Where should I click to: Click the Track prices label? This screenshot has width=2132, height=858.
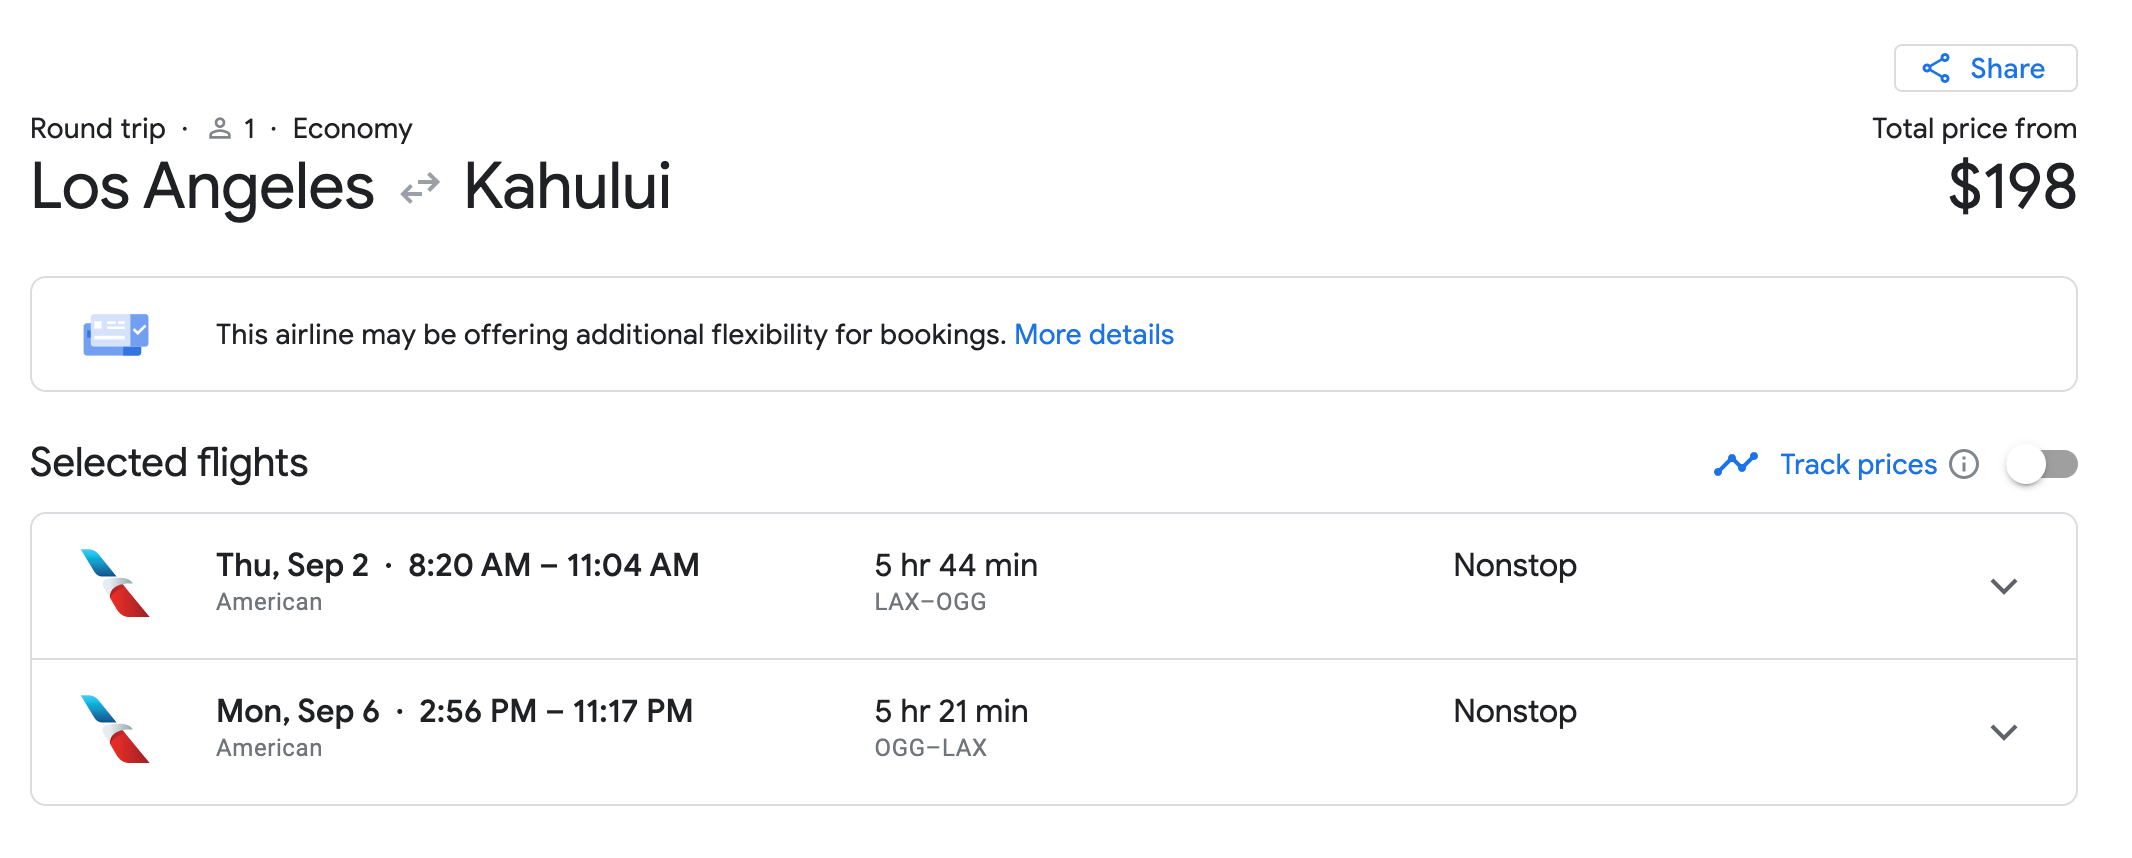(1858, 464)
